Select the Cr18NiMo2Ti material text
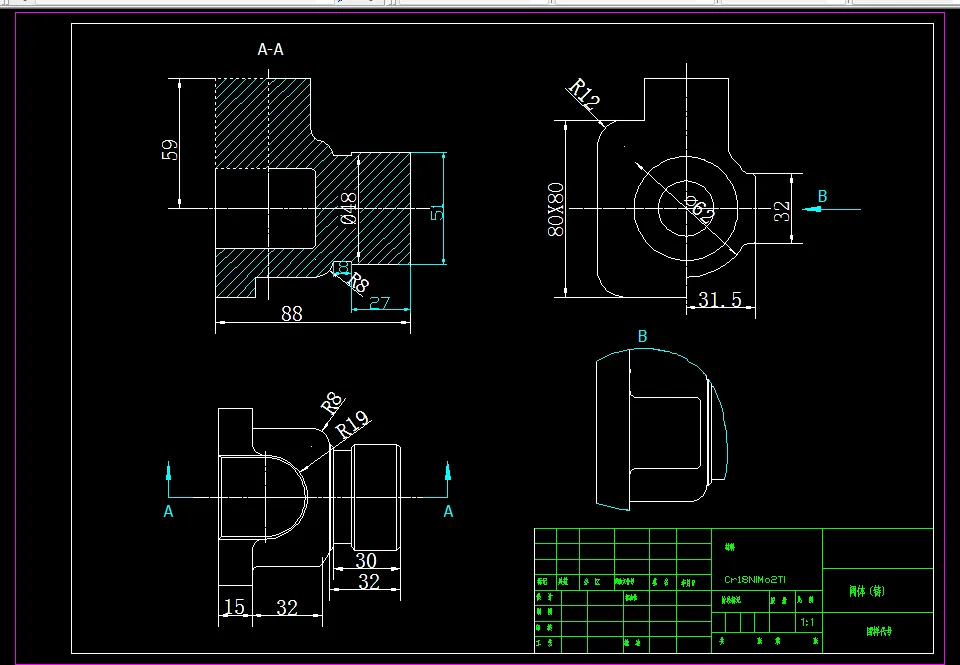960x665 pixels. pos(755,579)
